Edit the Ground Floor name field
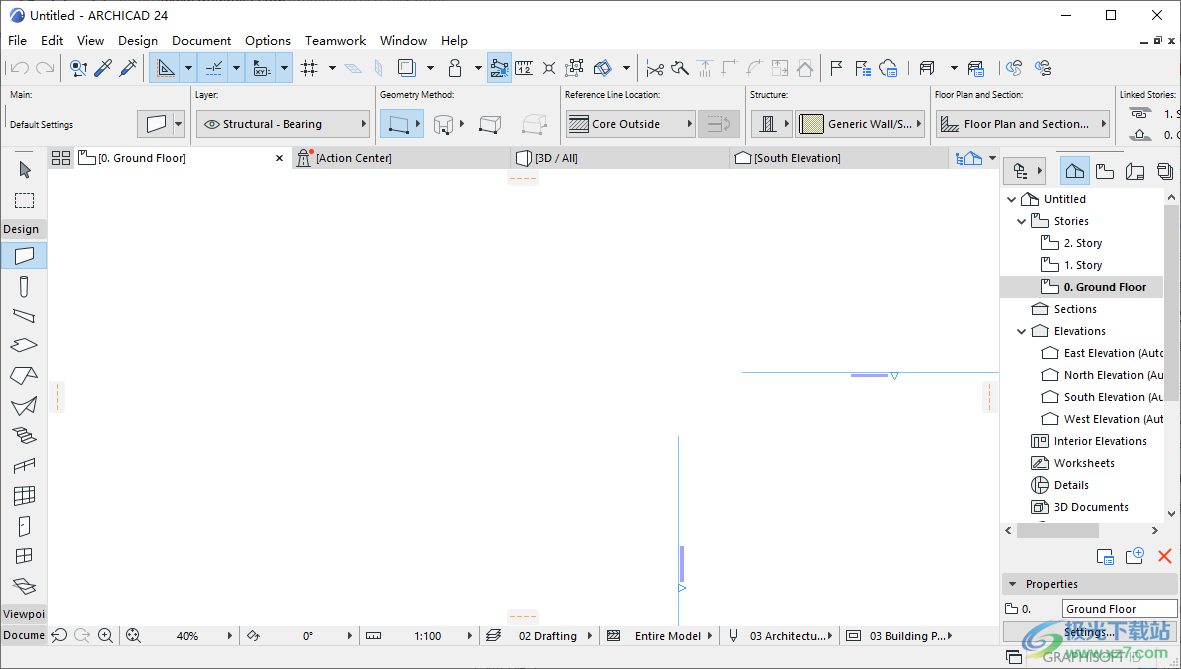Image resolution: width=1181 pixels, height=669 pixels. pyautogui.click(x=1119, y=609)
